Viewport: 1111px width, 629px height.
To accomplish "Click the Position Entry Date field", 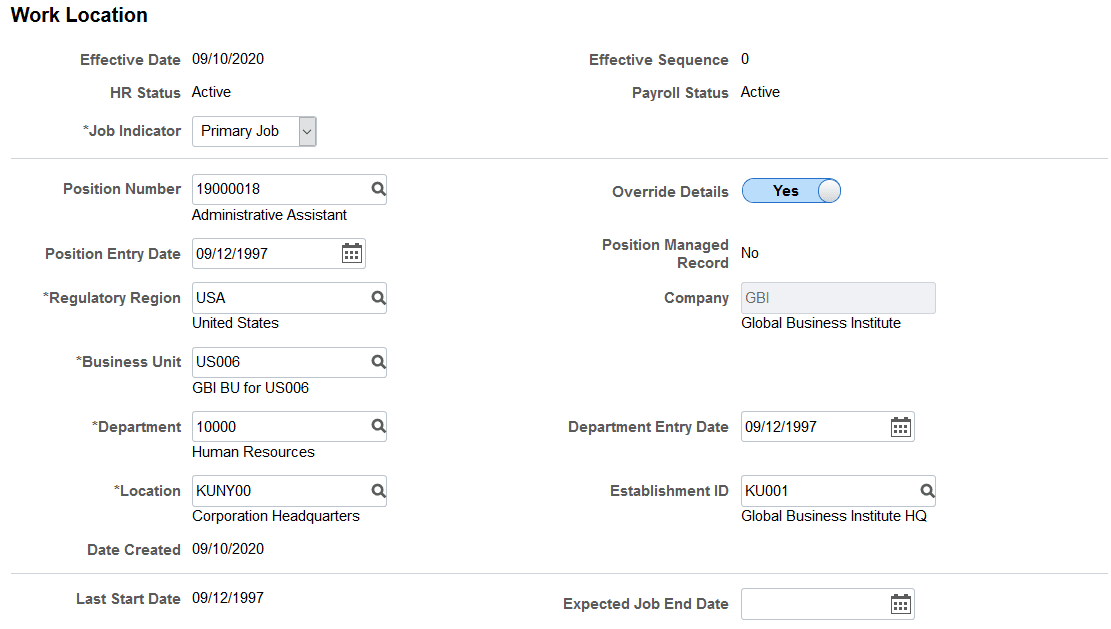I will [260, 253].
